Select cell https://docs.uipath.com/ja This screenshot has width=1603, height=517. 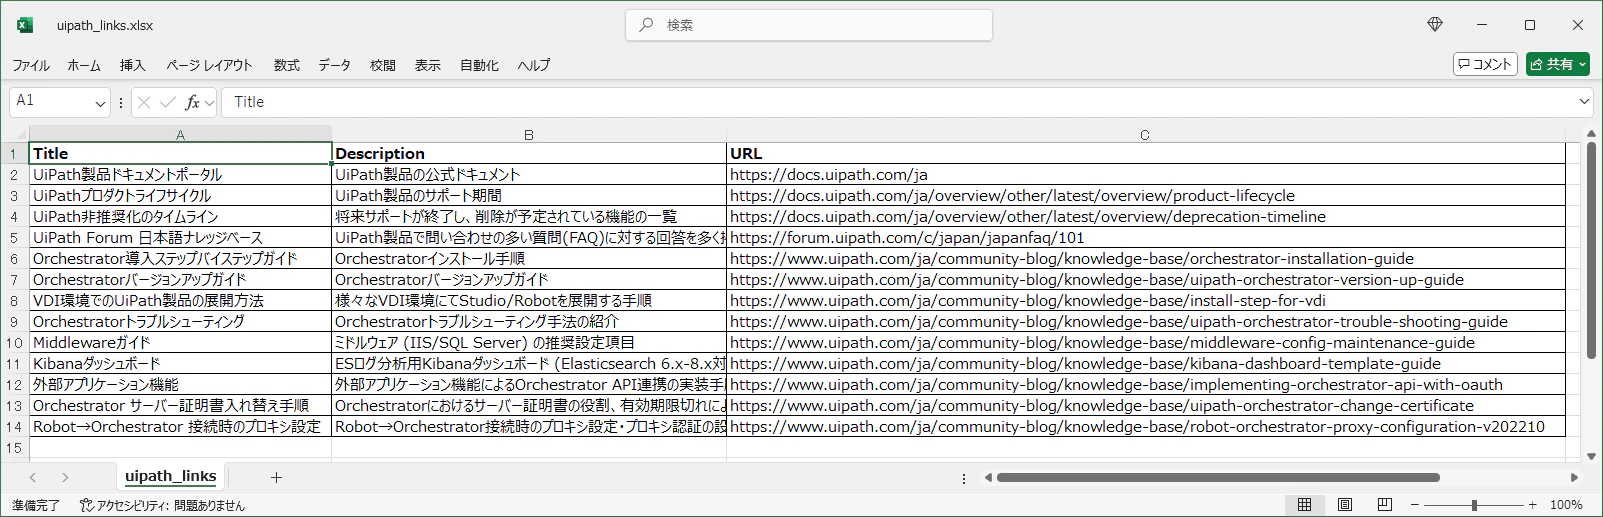point(1146,175)
